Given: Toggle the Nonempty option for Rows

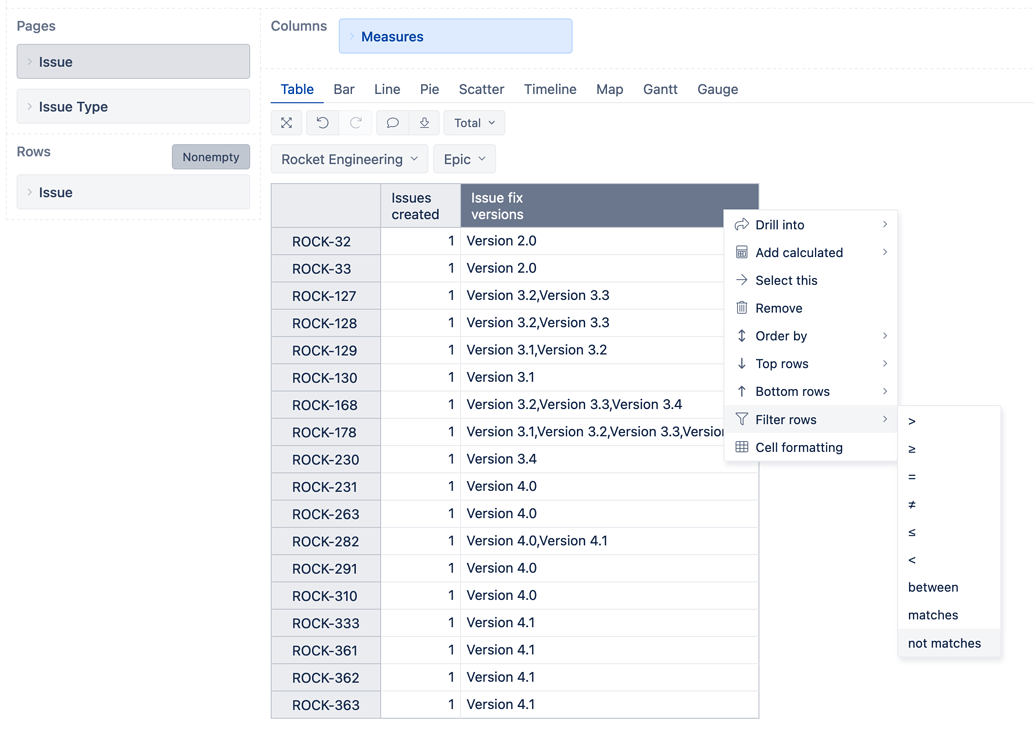Looking at the screenshot, I should pyautogui.click(x=210, y=157).
